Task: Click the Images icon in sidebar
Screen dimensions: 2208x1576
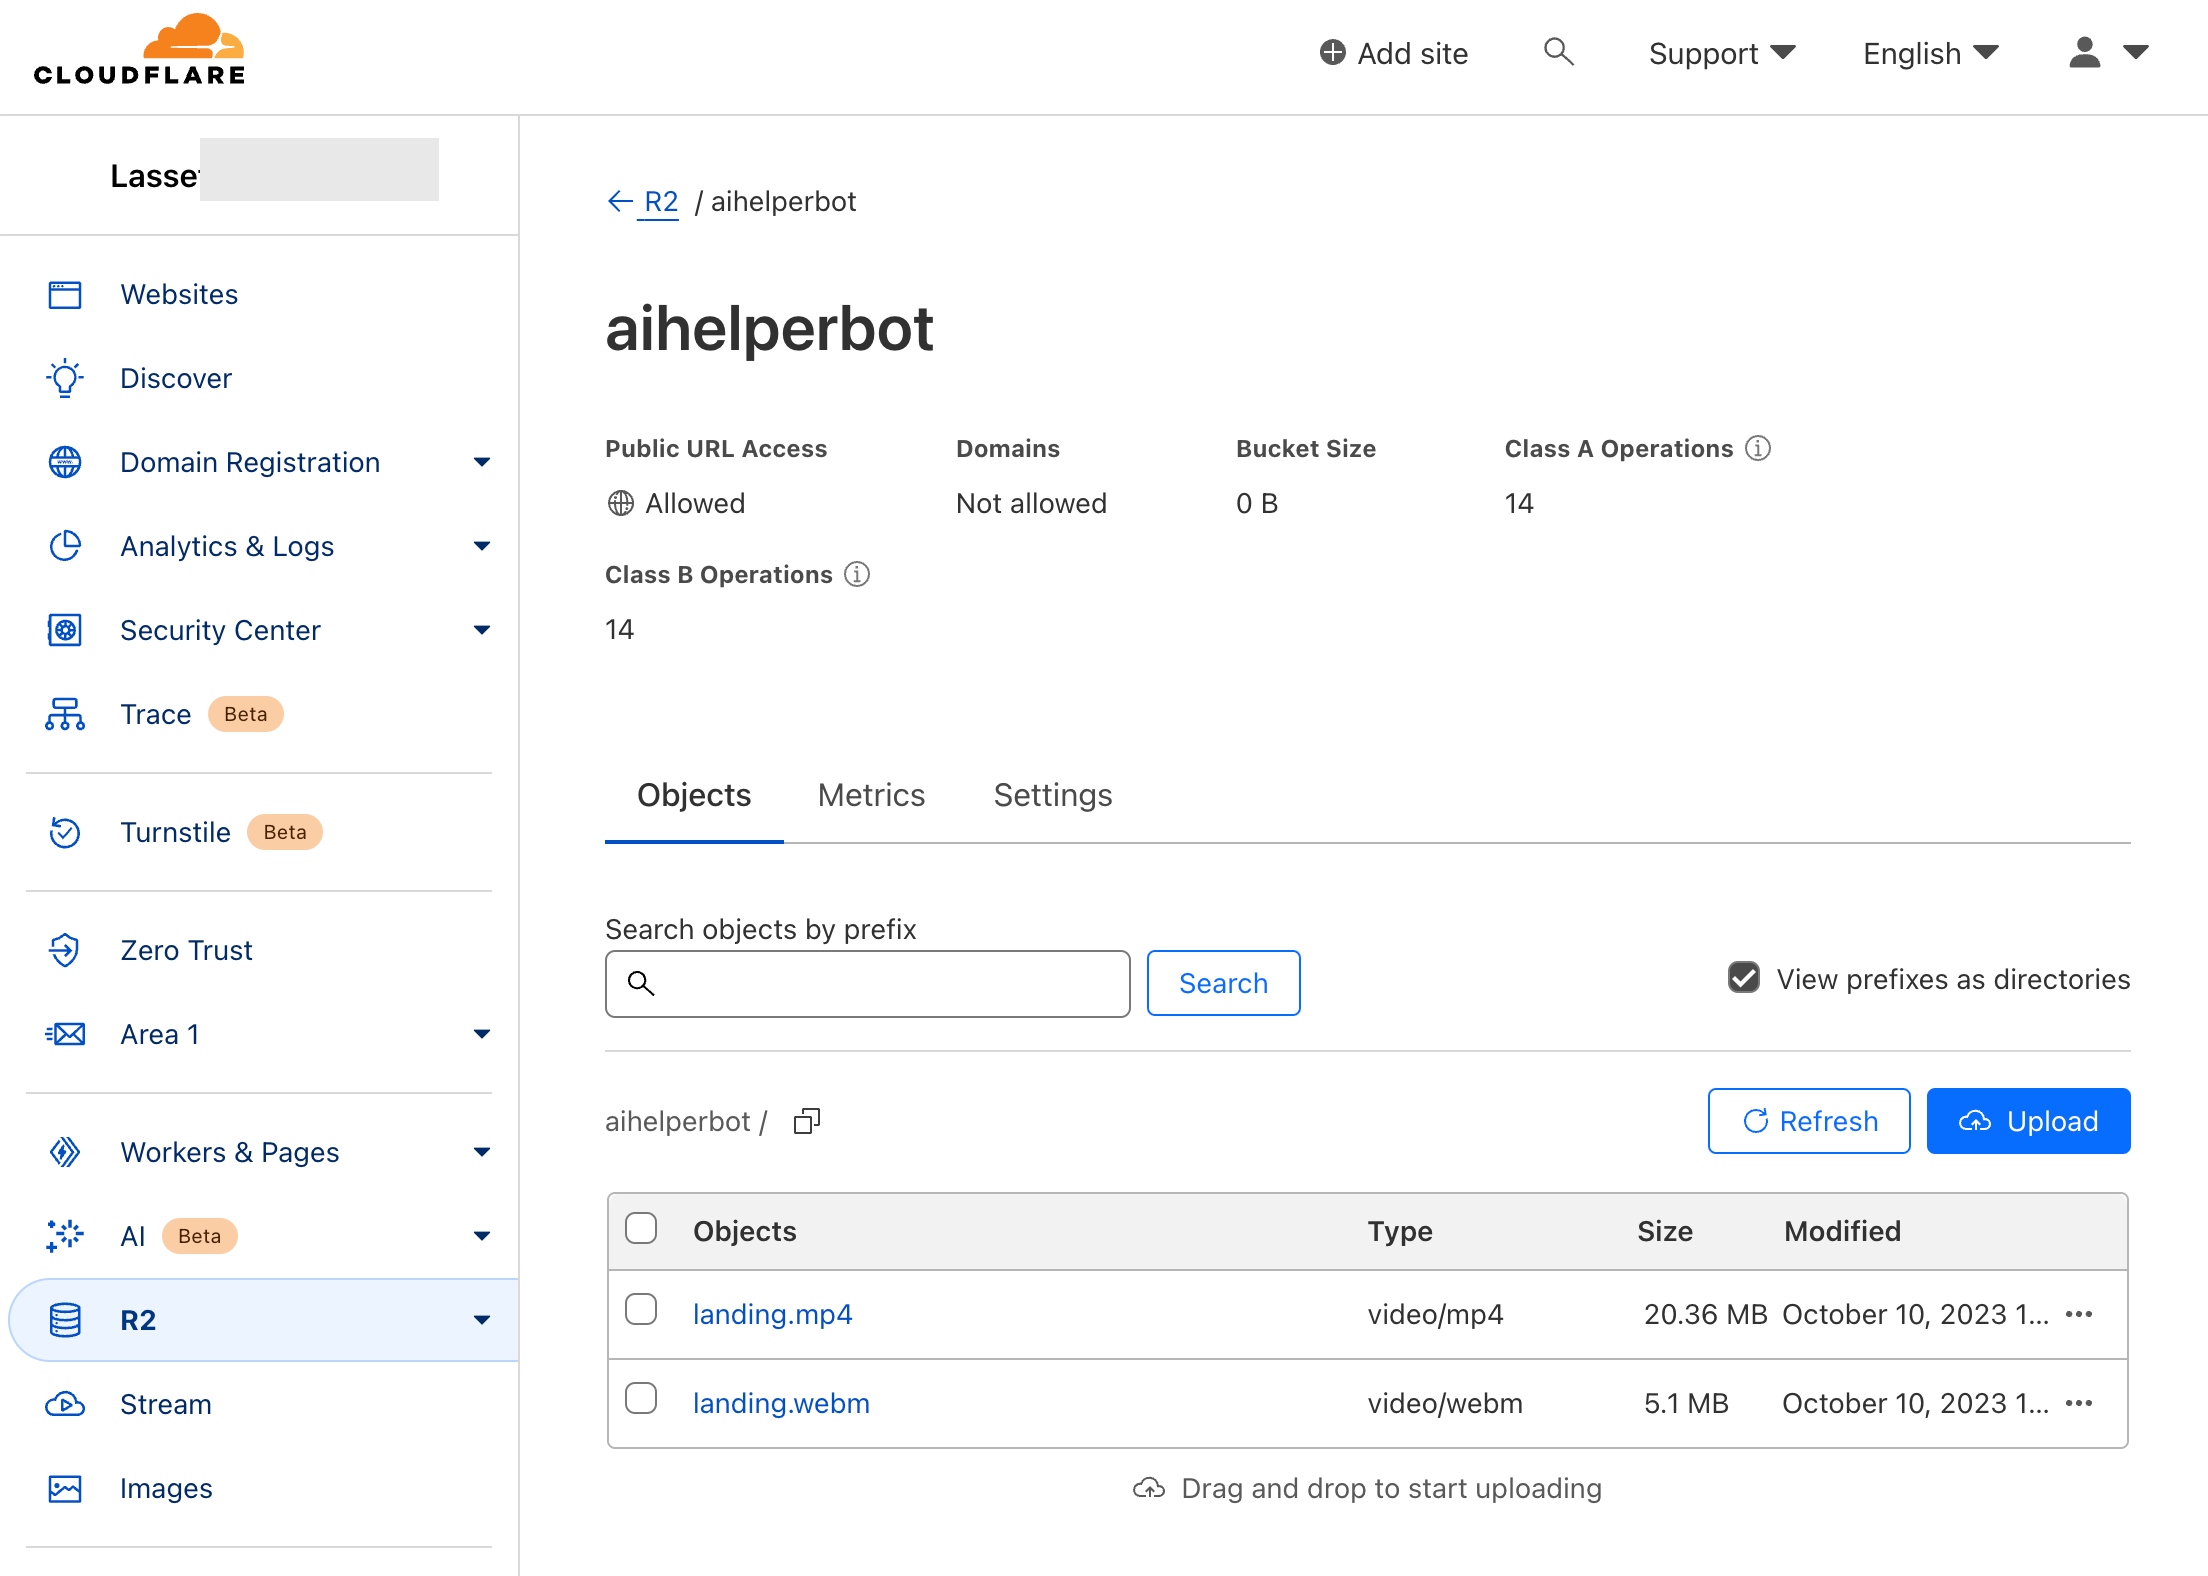Action: [64, 1488]
